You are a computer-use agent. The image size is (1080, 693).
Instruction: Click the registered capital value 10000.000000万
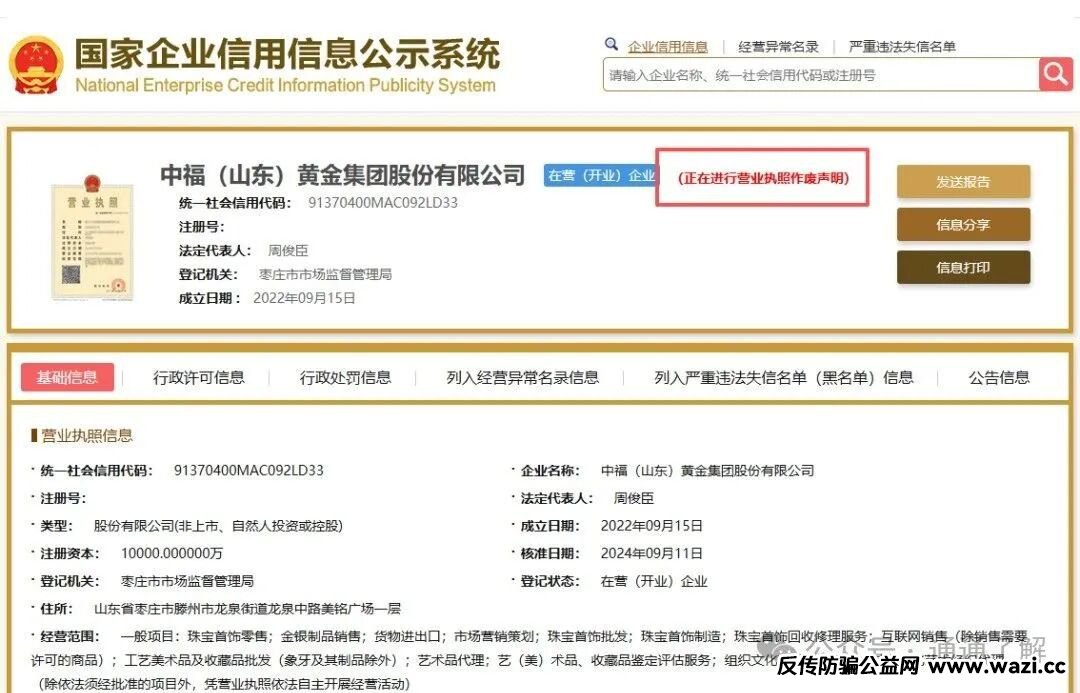pyautogui.click(x=172, y=553)
